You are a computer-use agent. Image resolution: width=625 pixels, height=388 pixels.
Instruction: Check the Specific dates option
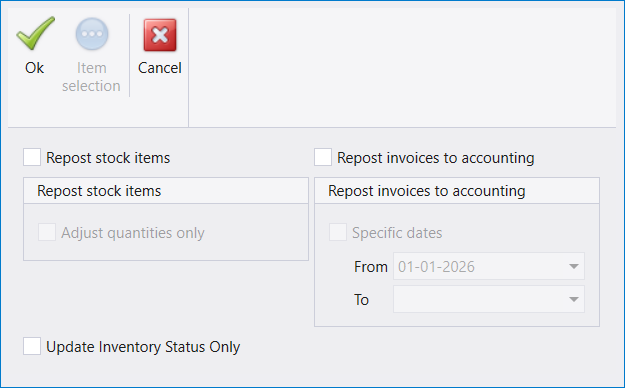[338, 232]
